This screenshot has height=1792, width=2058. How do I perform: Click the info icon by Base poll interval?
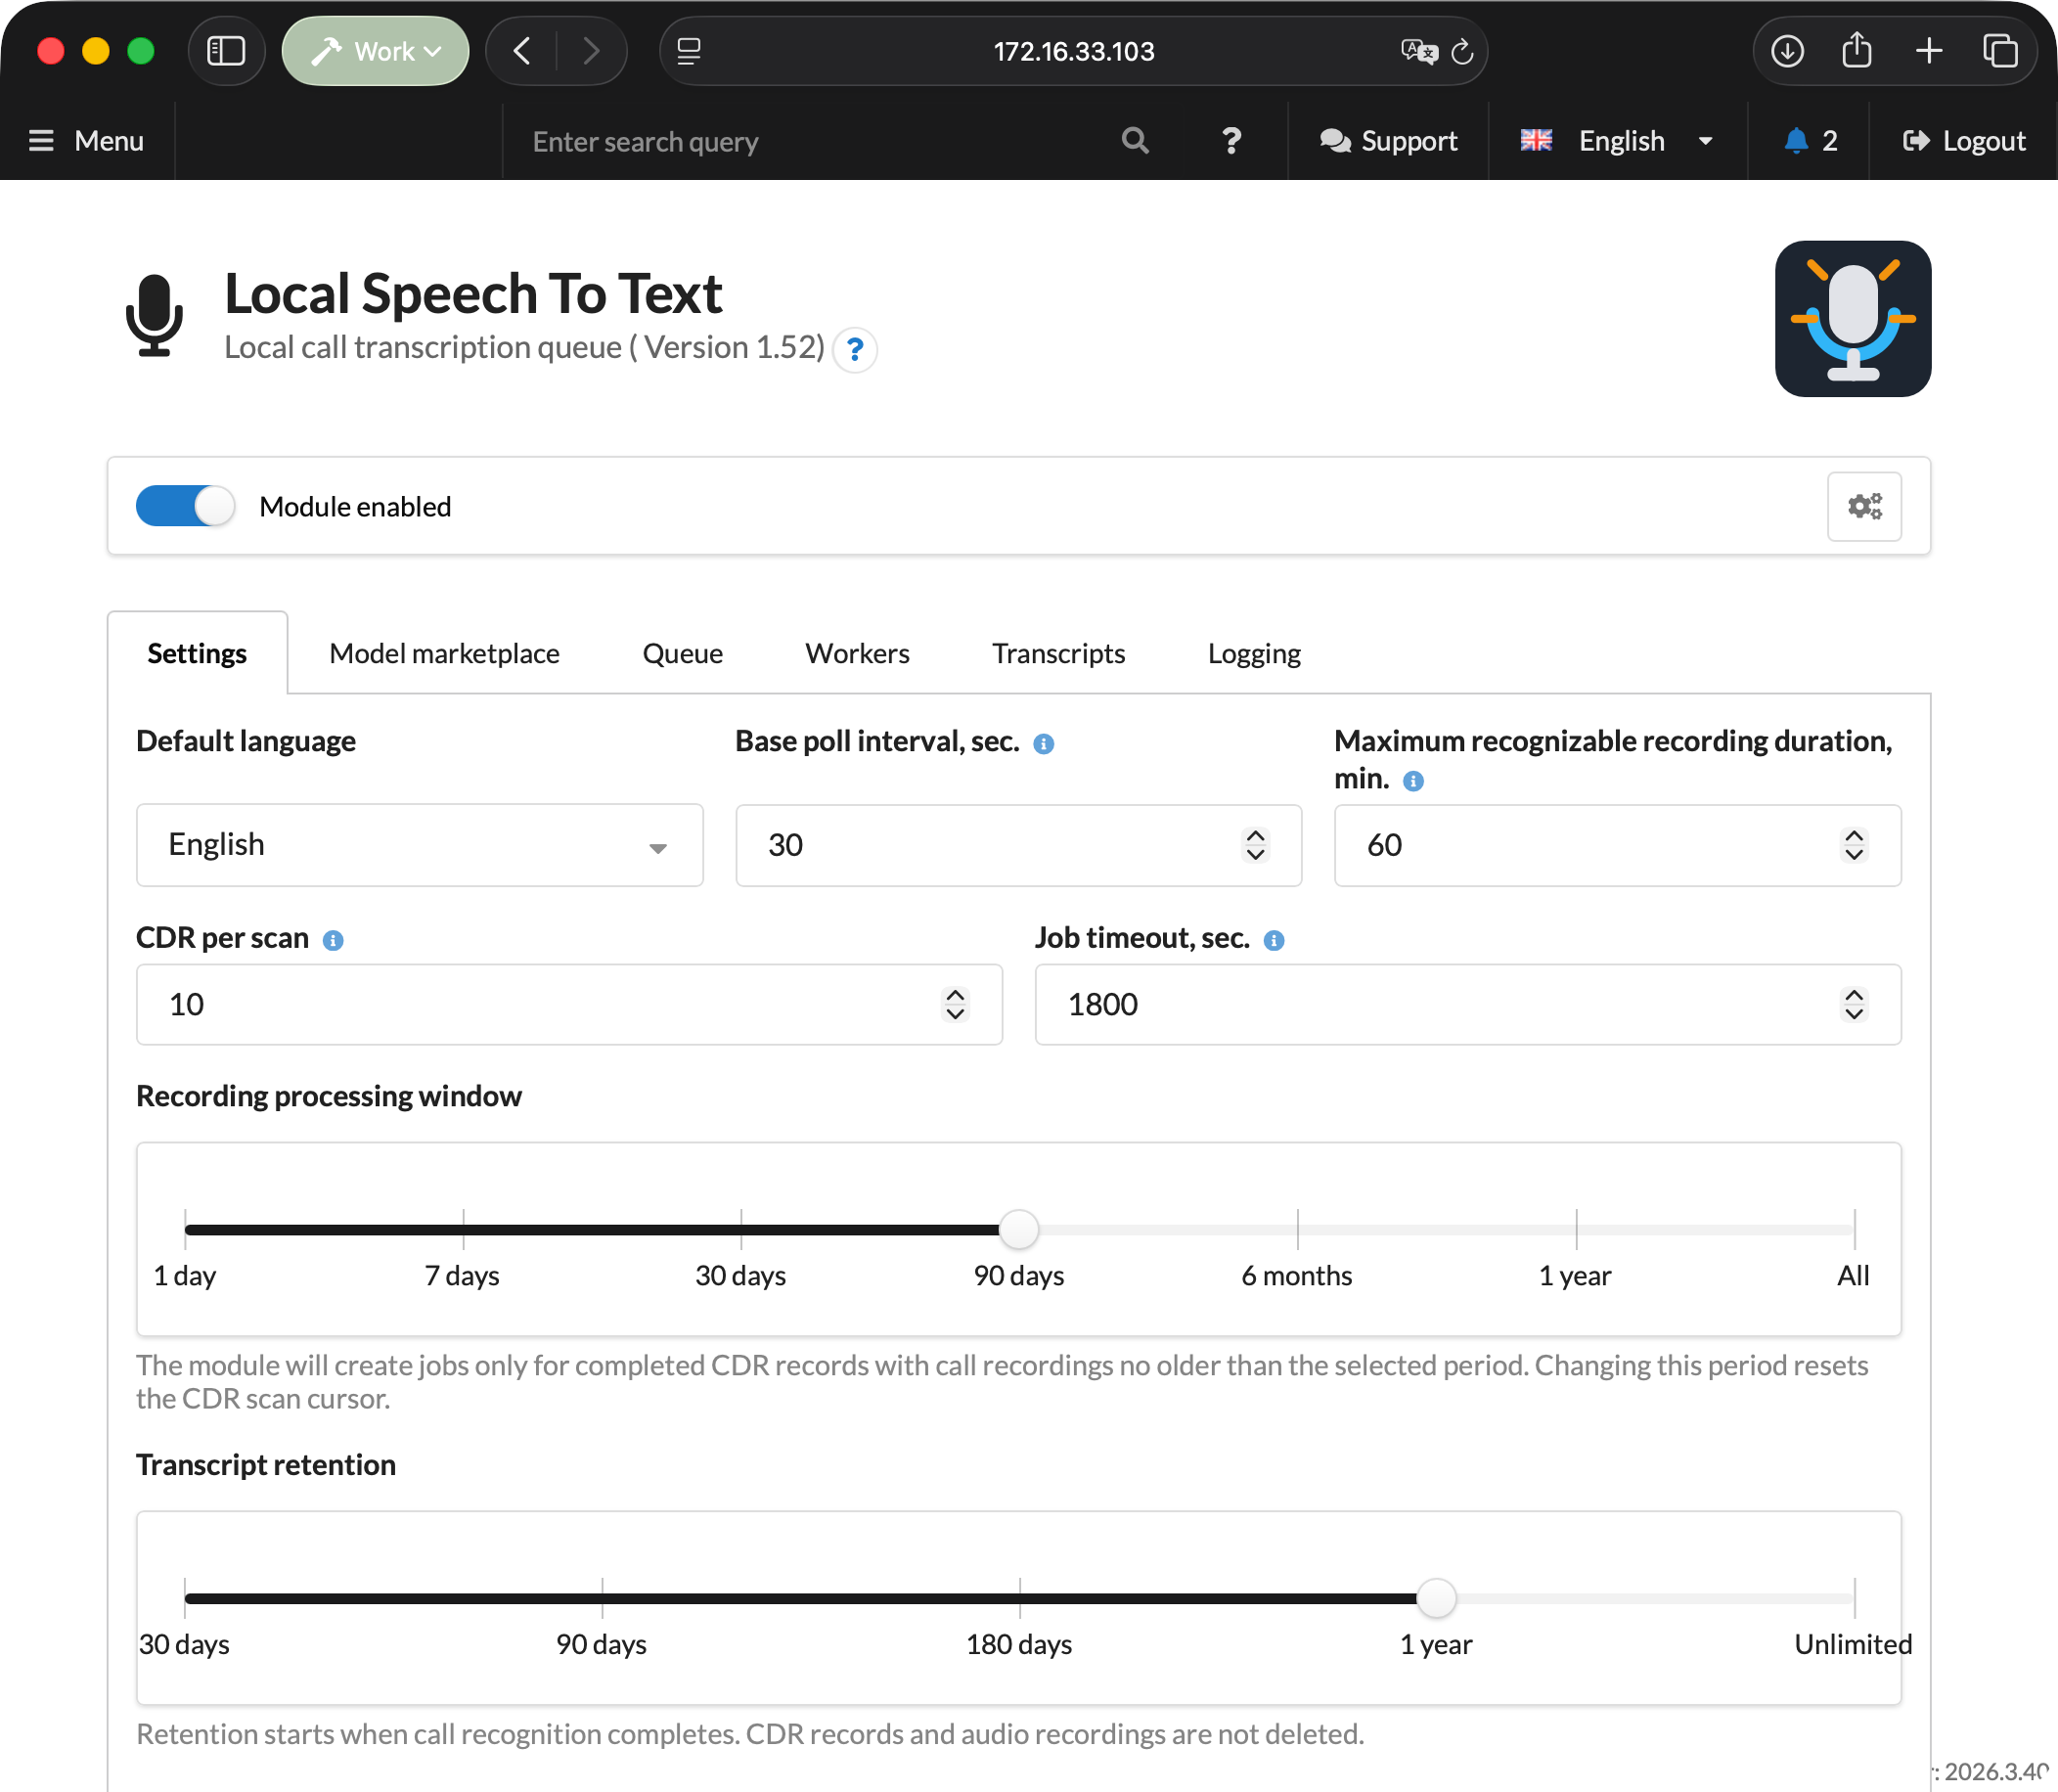click(x=1043, y=743)
